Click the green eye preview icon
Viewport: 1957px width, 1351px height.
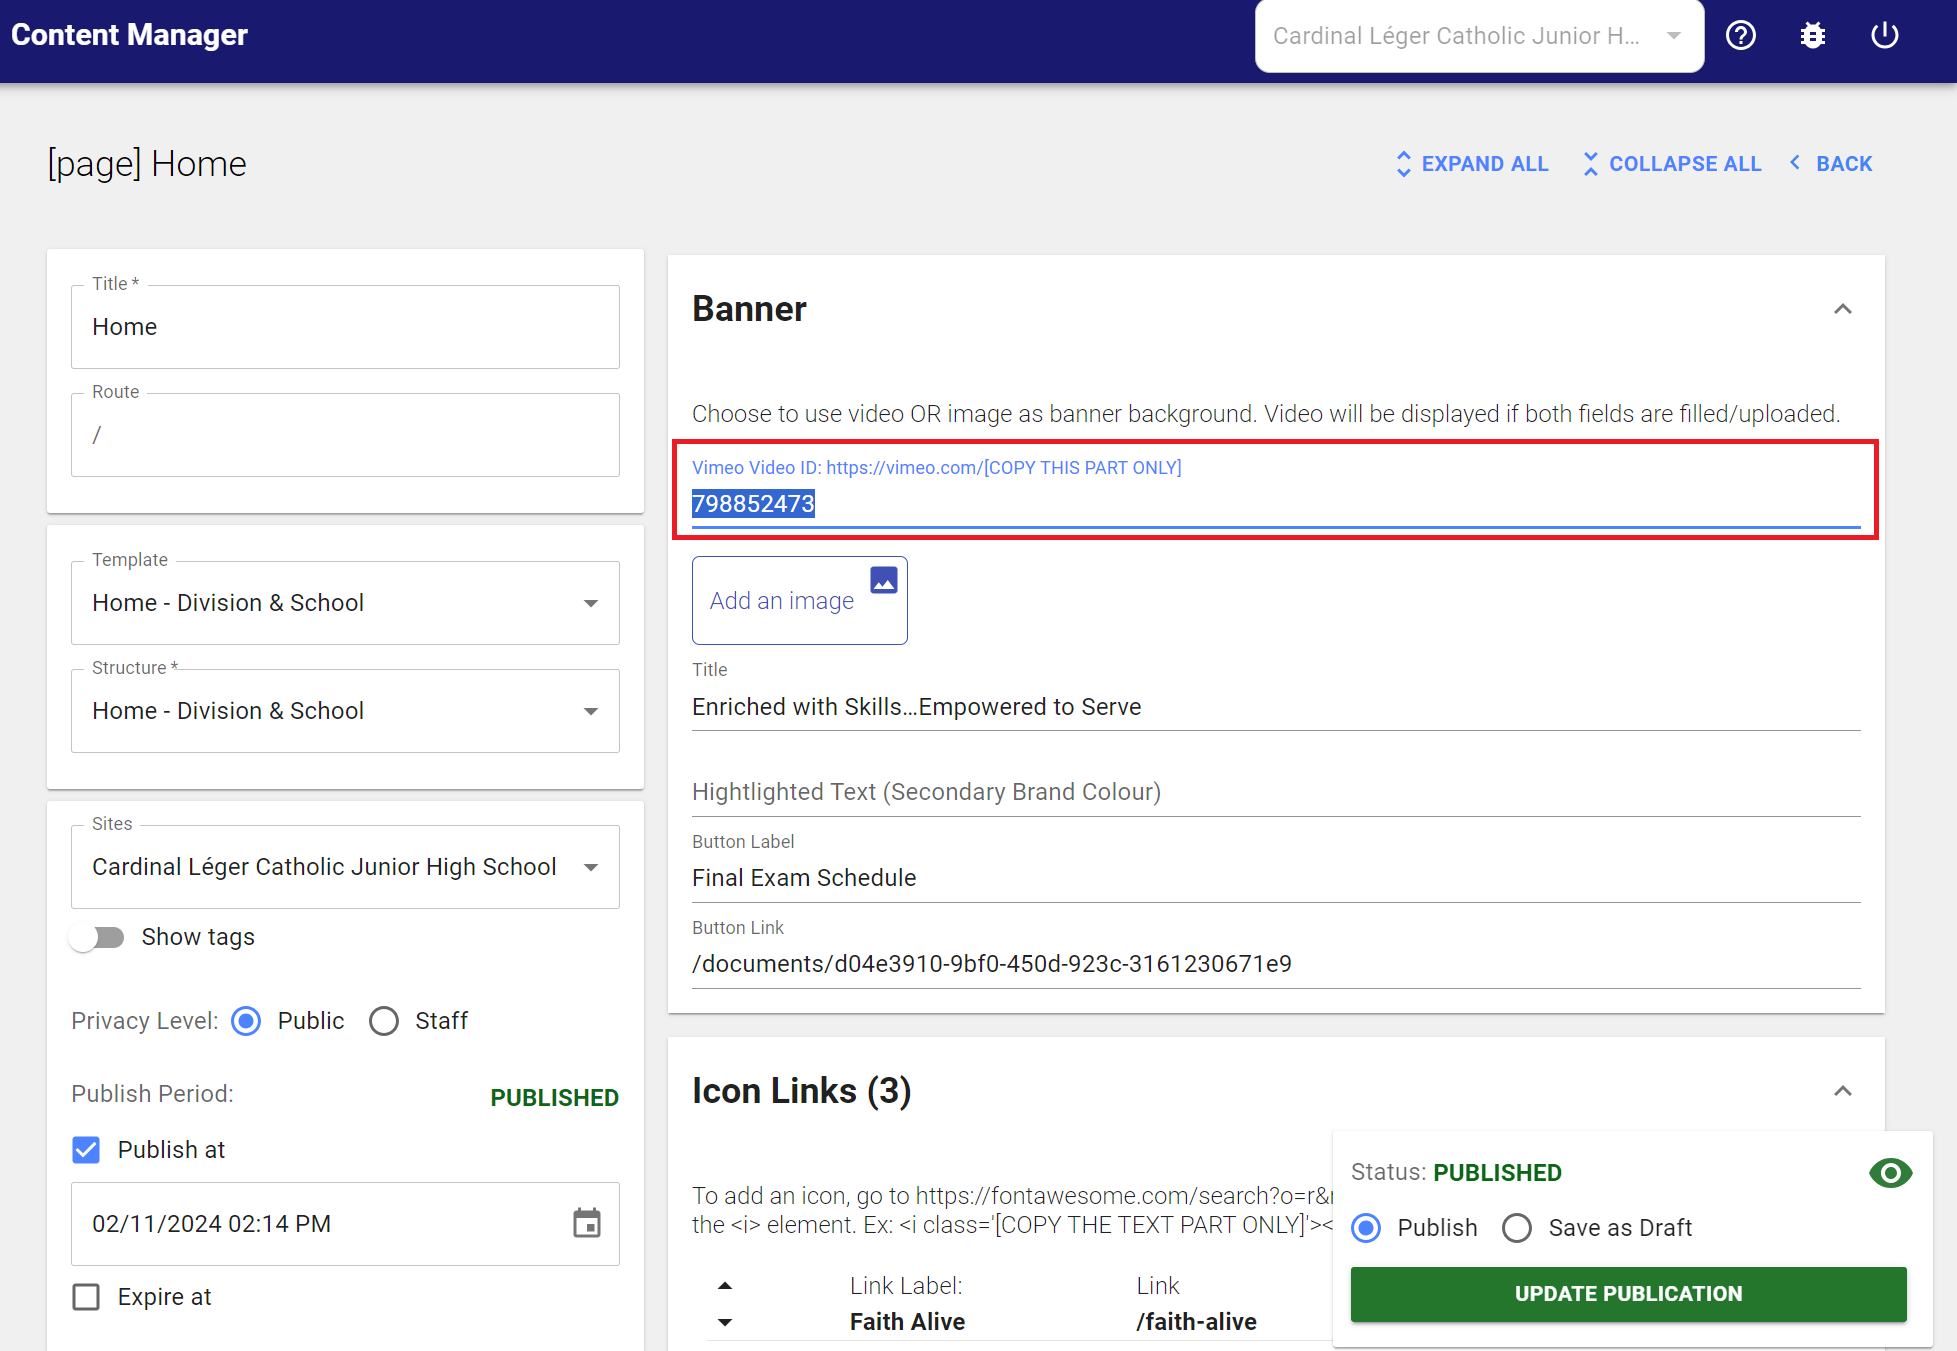pos(1890,1173)
